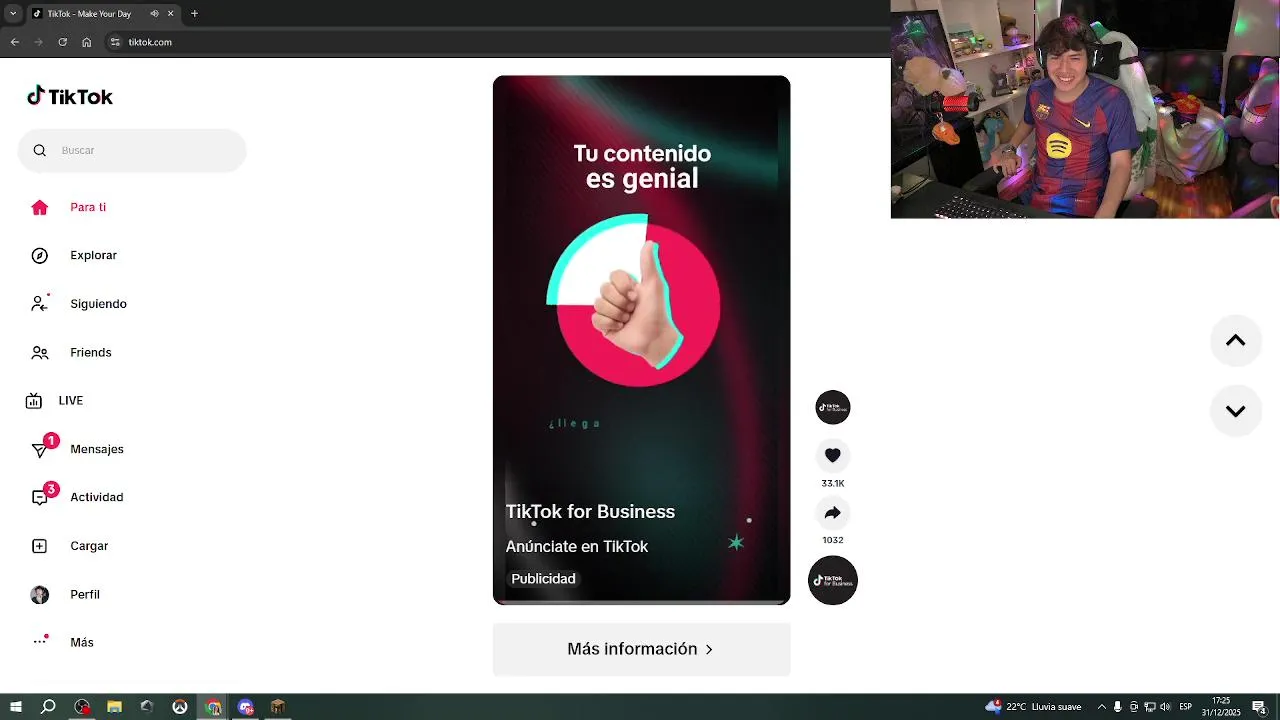Open the browser tab search dropdown
The width and height of the screenshot is (1280, 720).
click(x=13, y=14)
